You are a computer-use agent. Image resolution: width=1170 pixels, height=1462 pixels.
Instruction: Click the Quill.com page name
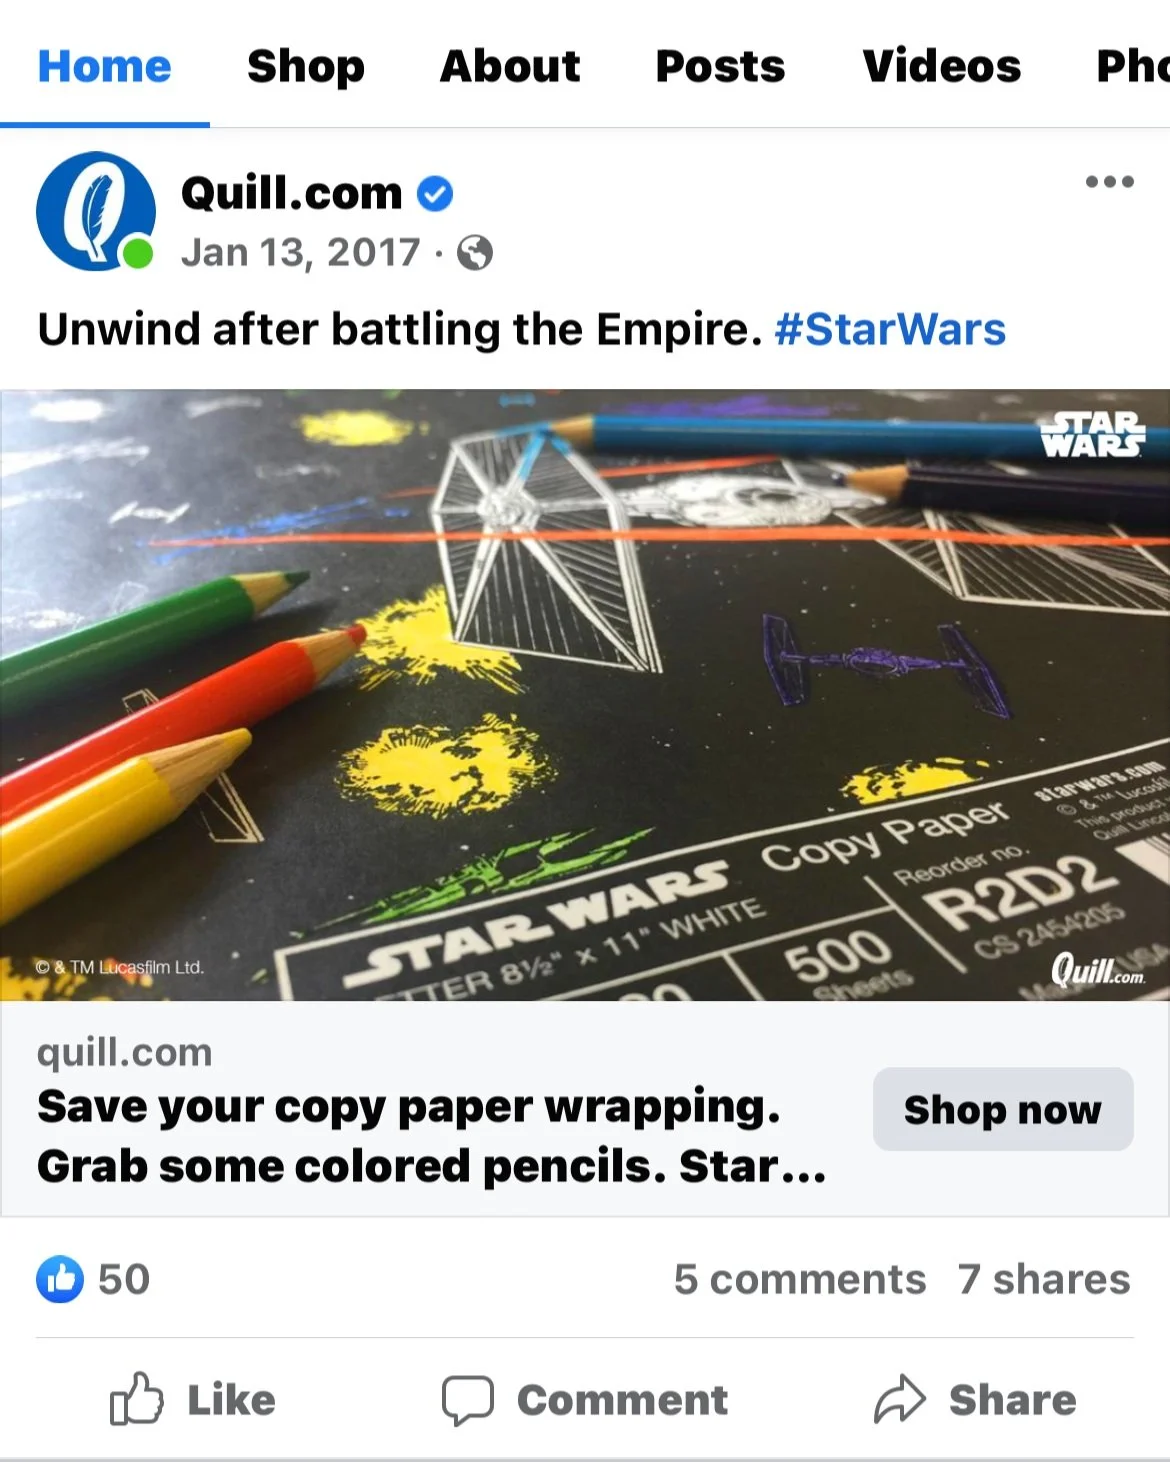click(292, 193)
